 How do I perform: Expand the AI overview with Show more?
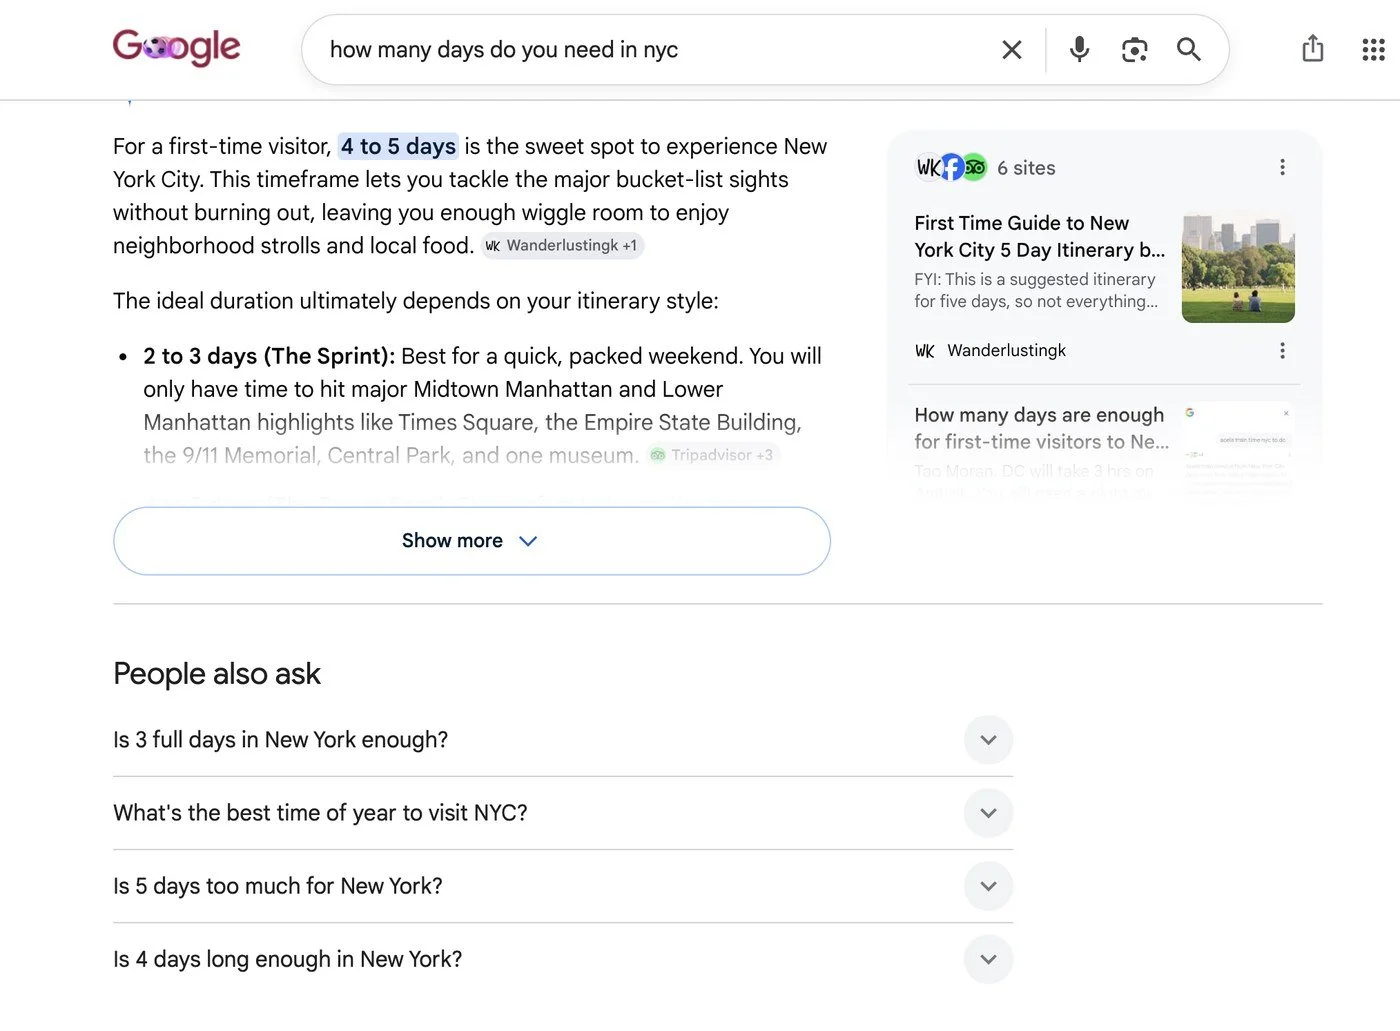tap(472, 541)
